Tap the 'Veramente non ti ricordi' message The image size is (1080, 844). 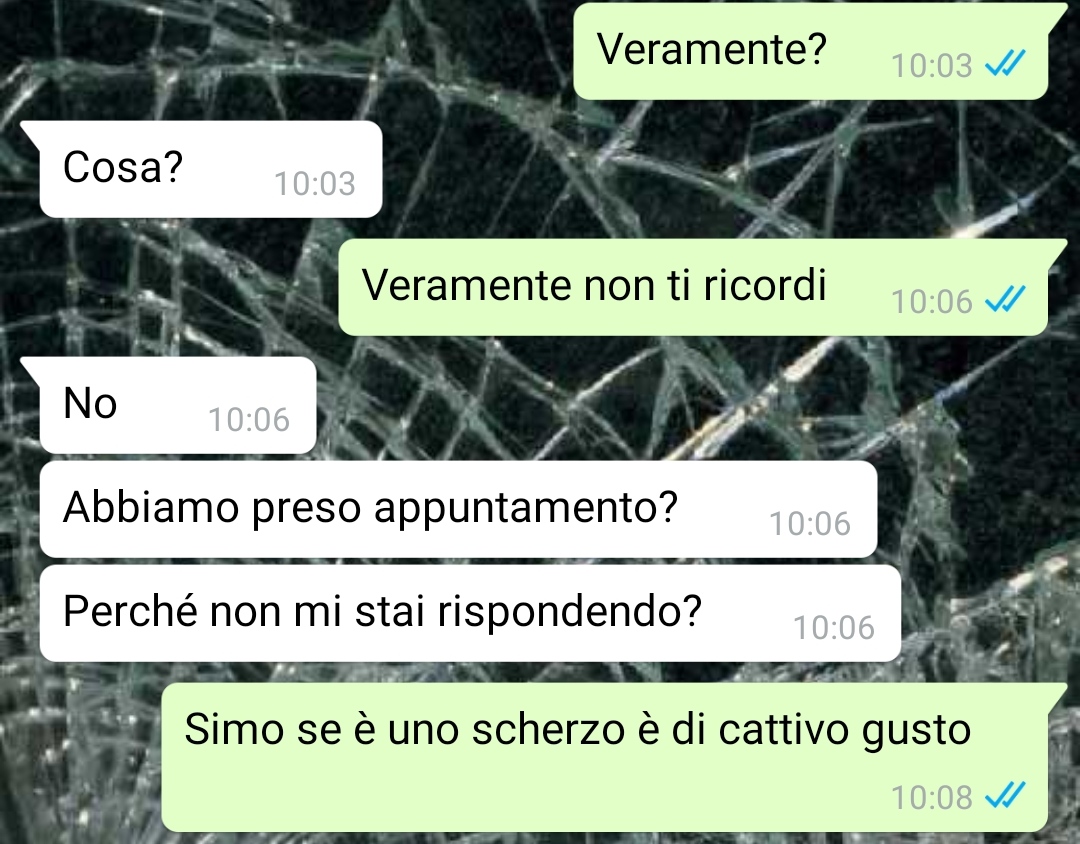tap(693, 287)
